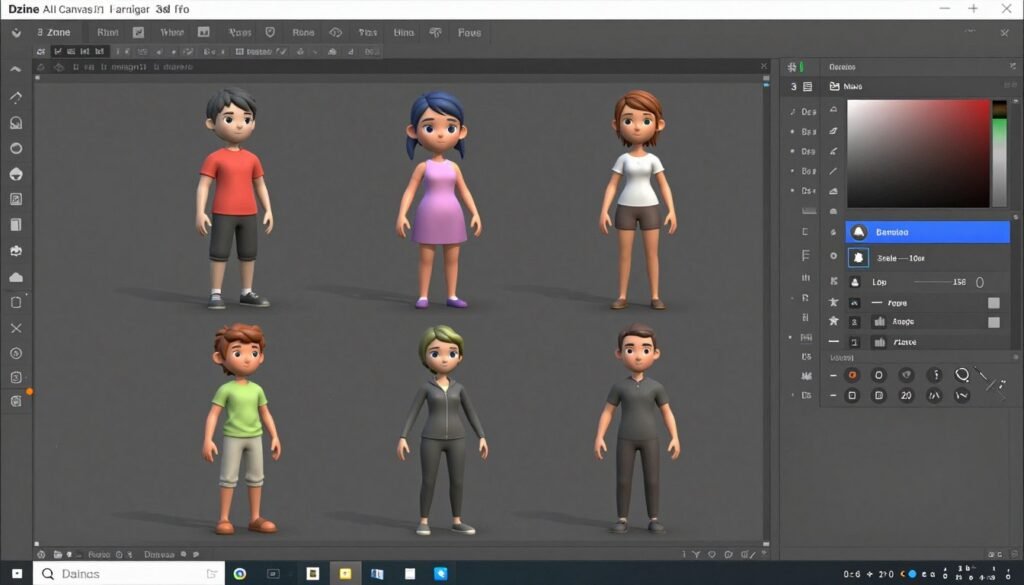
Task: Open the Chrome-like browser icon in the taskbar
Action: coord(240,574)
